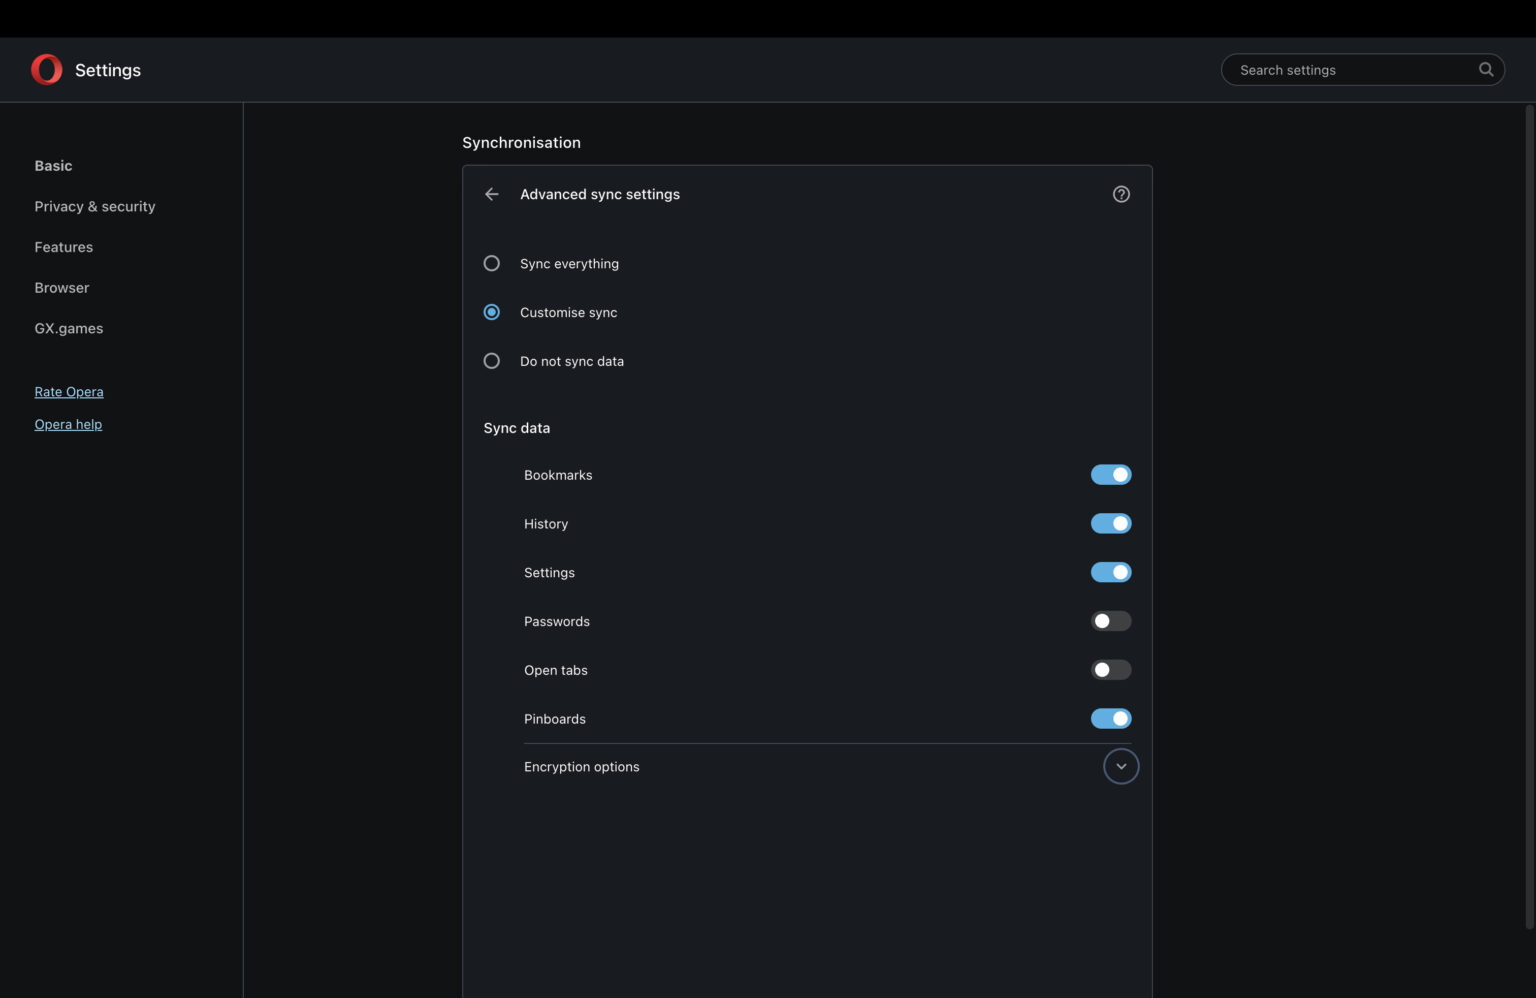Click the Opera logo icon
Viewport: 1536px width, 998px height.
46,69
